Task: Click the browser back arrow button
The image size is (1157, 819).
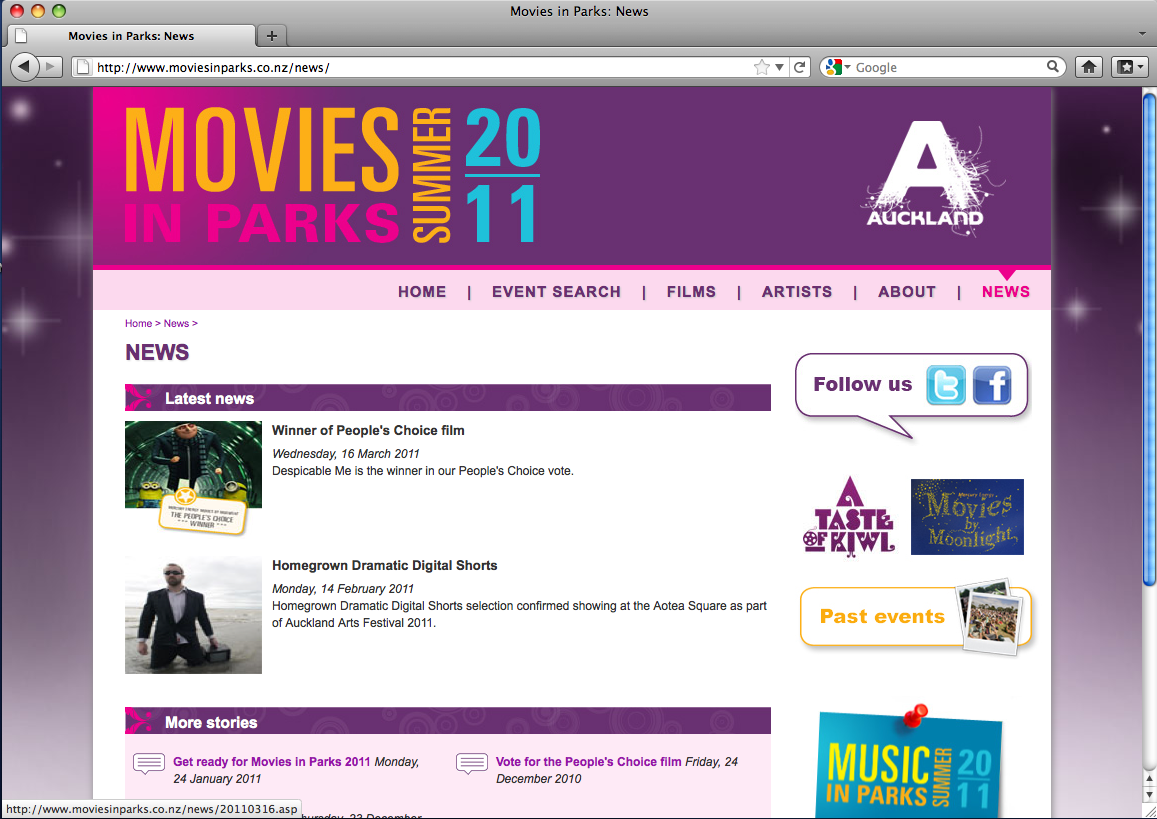Action: coord(24,67)
